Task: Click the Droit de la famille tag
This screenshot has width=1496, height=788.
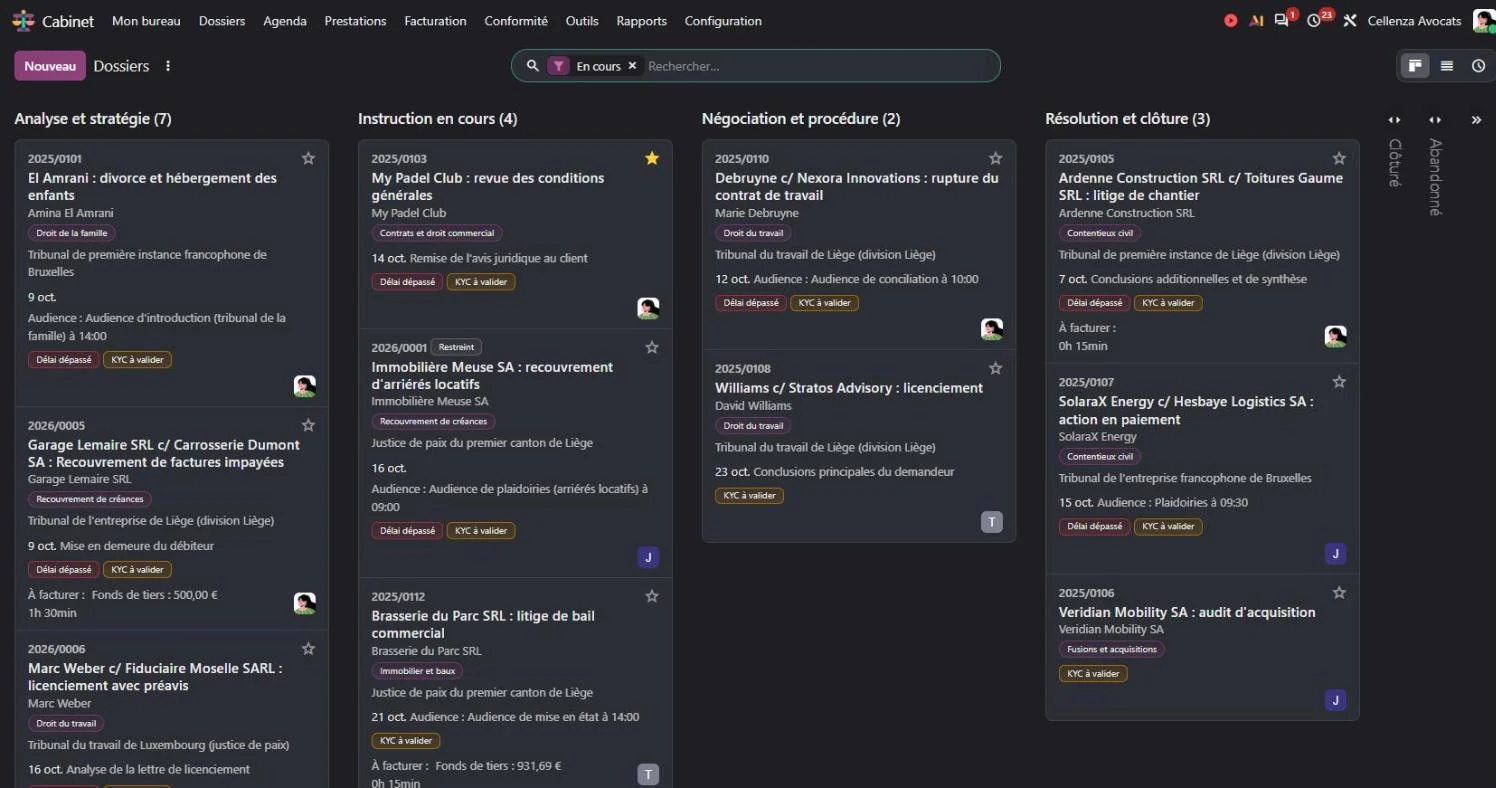Action: pos(72,233)
